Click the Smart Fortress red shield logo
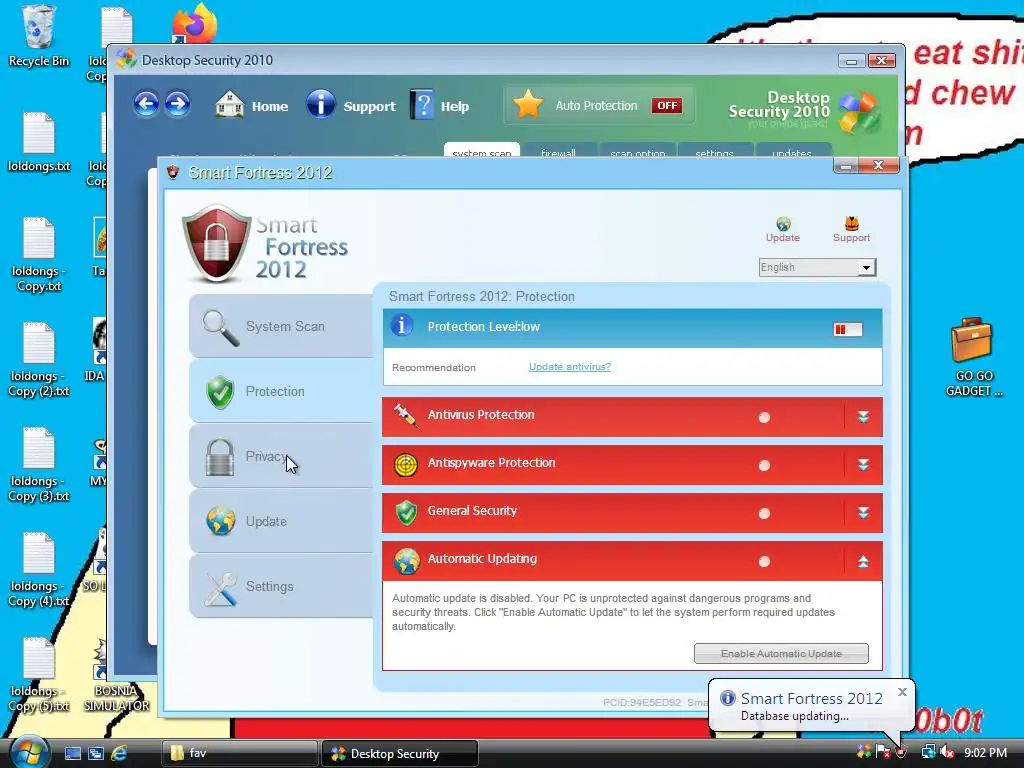 216,243
